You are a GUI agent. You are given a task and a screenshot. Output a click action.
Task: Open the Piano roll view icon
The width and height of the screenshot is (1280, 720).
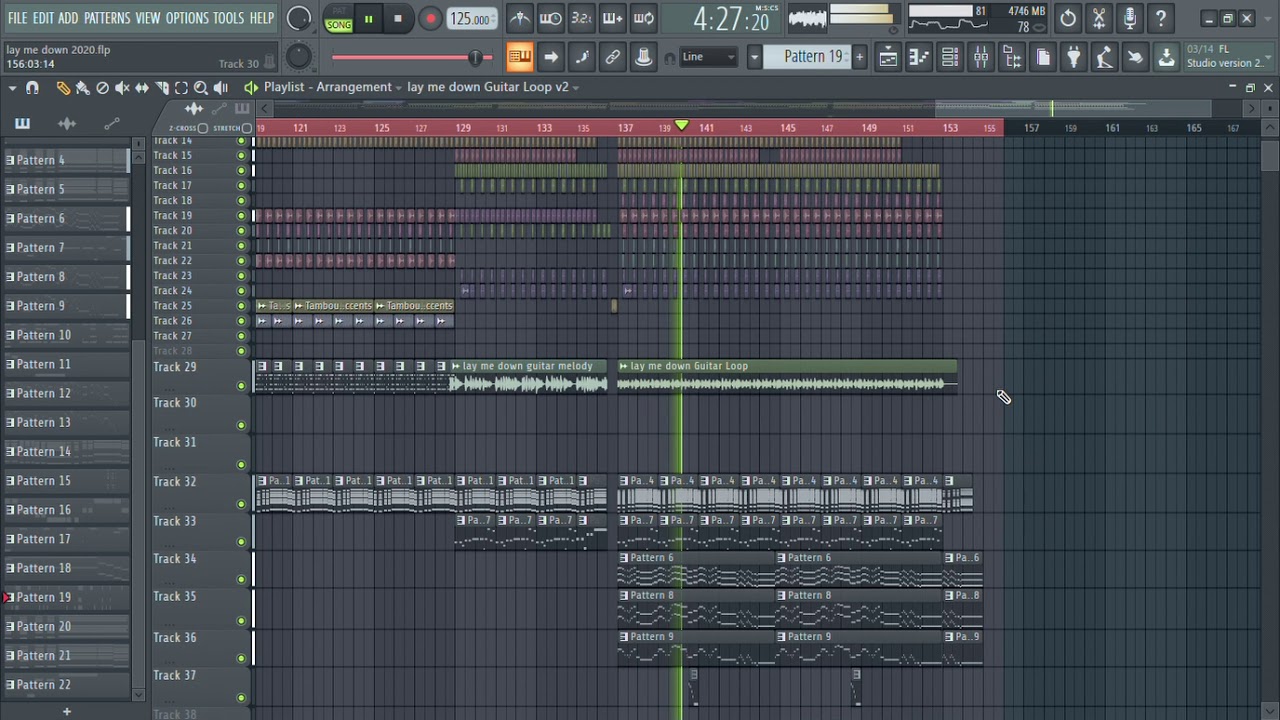pyautogui.click(x=918, y=57)
